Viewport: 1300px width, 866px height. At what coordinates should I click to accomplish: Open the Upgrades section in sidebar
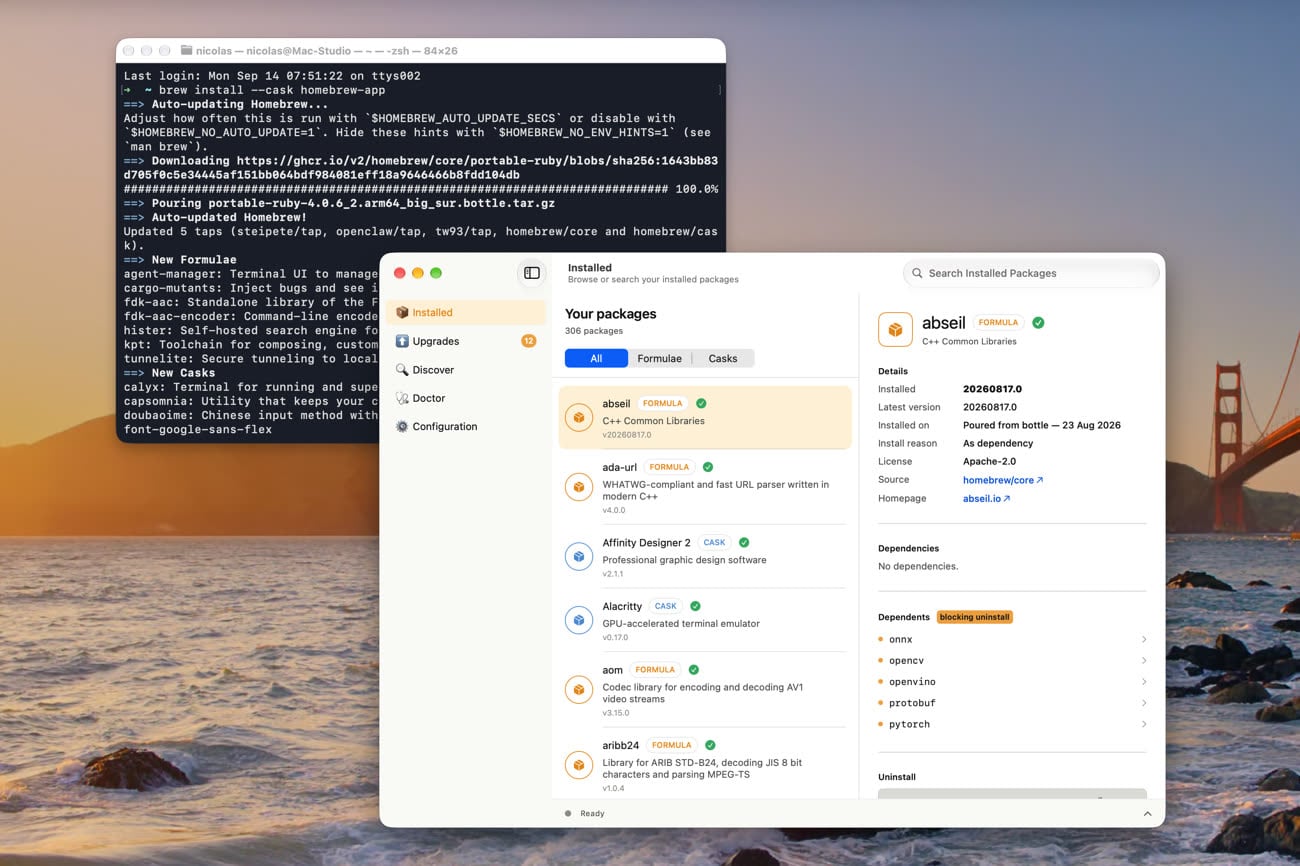(x=468, y=341)
